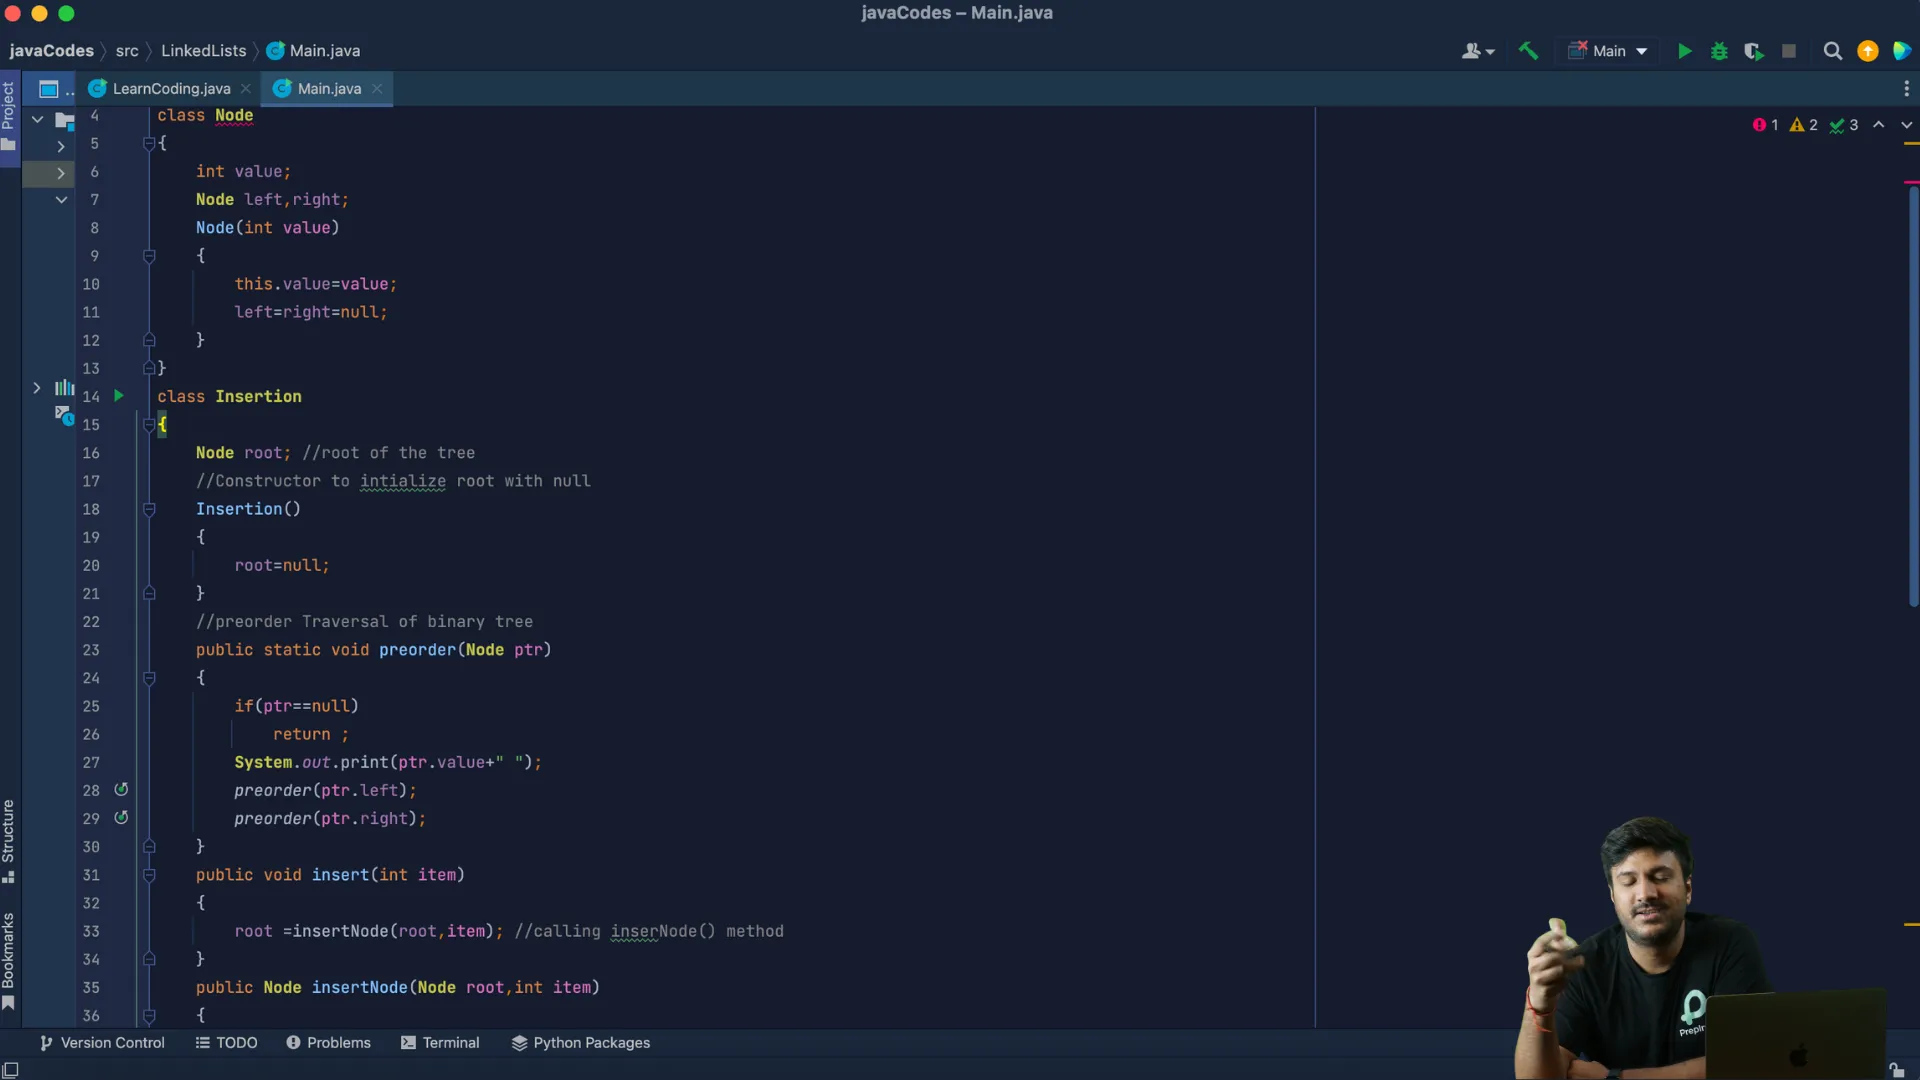The width and height of the screenshot is (1920, 1080).
Task: Open Search Everywhere magnifying glass
Action: point(1832,51)
